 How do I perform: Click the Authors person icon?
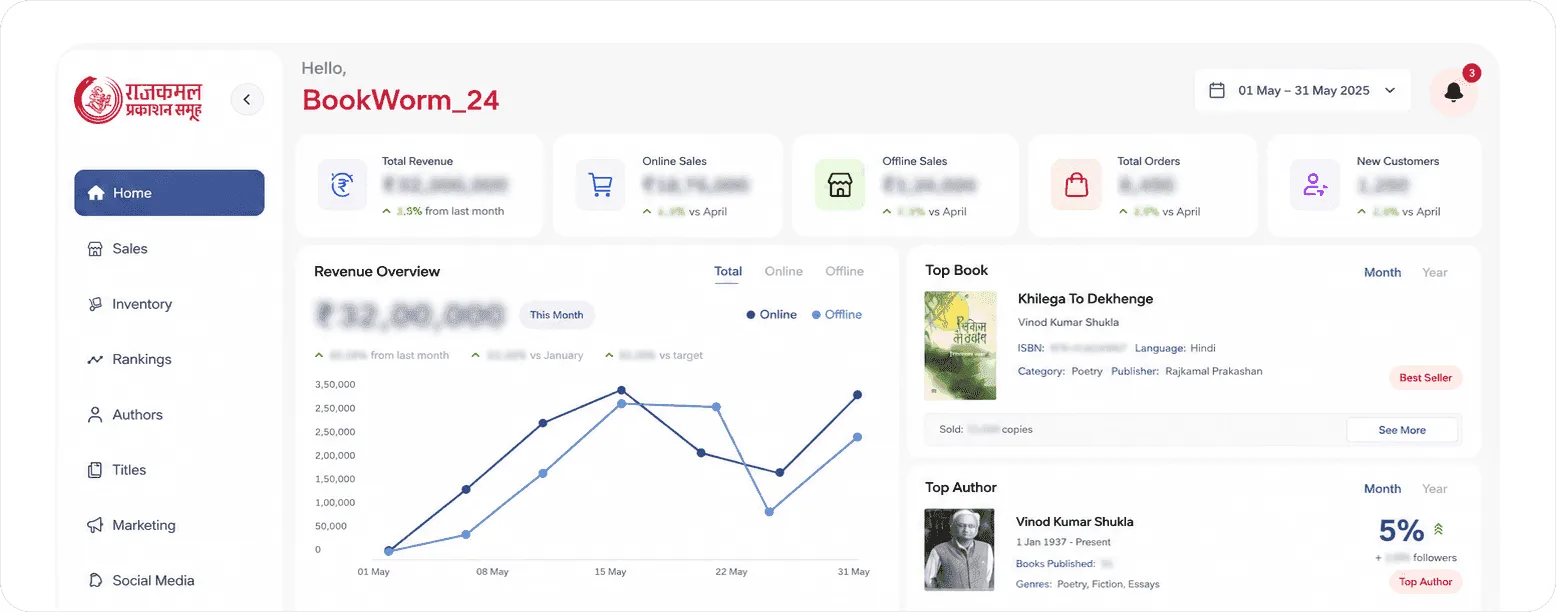[x=96, y=414]
